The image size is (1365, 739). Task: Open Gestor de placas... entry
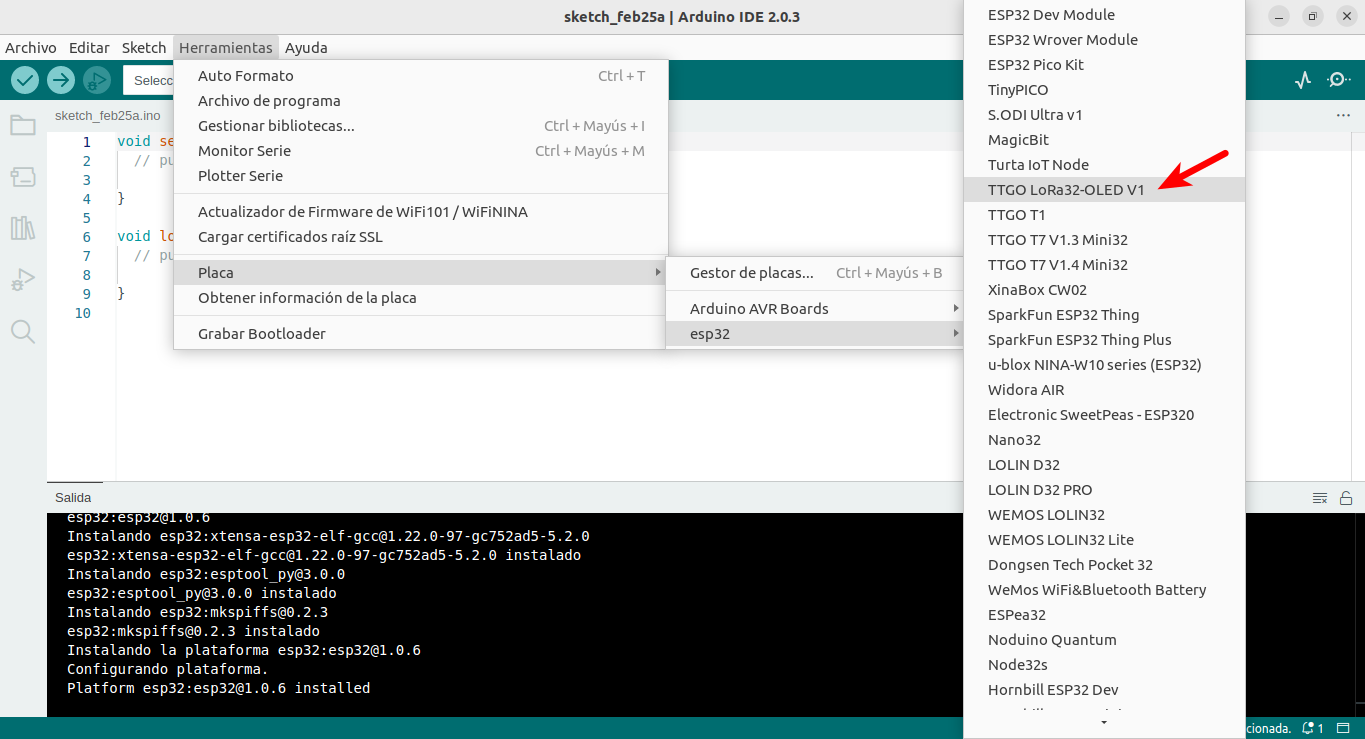click(x=815, y=273)
